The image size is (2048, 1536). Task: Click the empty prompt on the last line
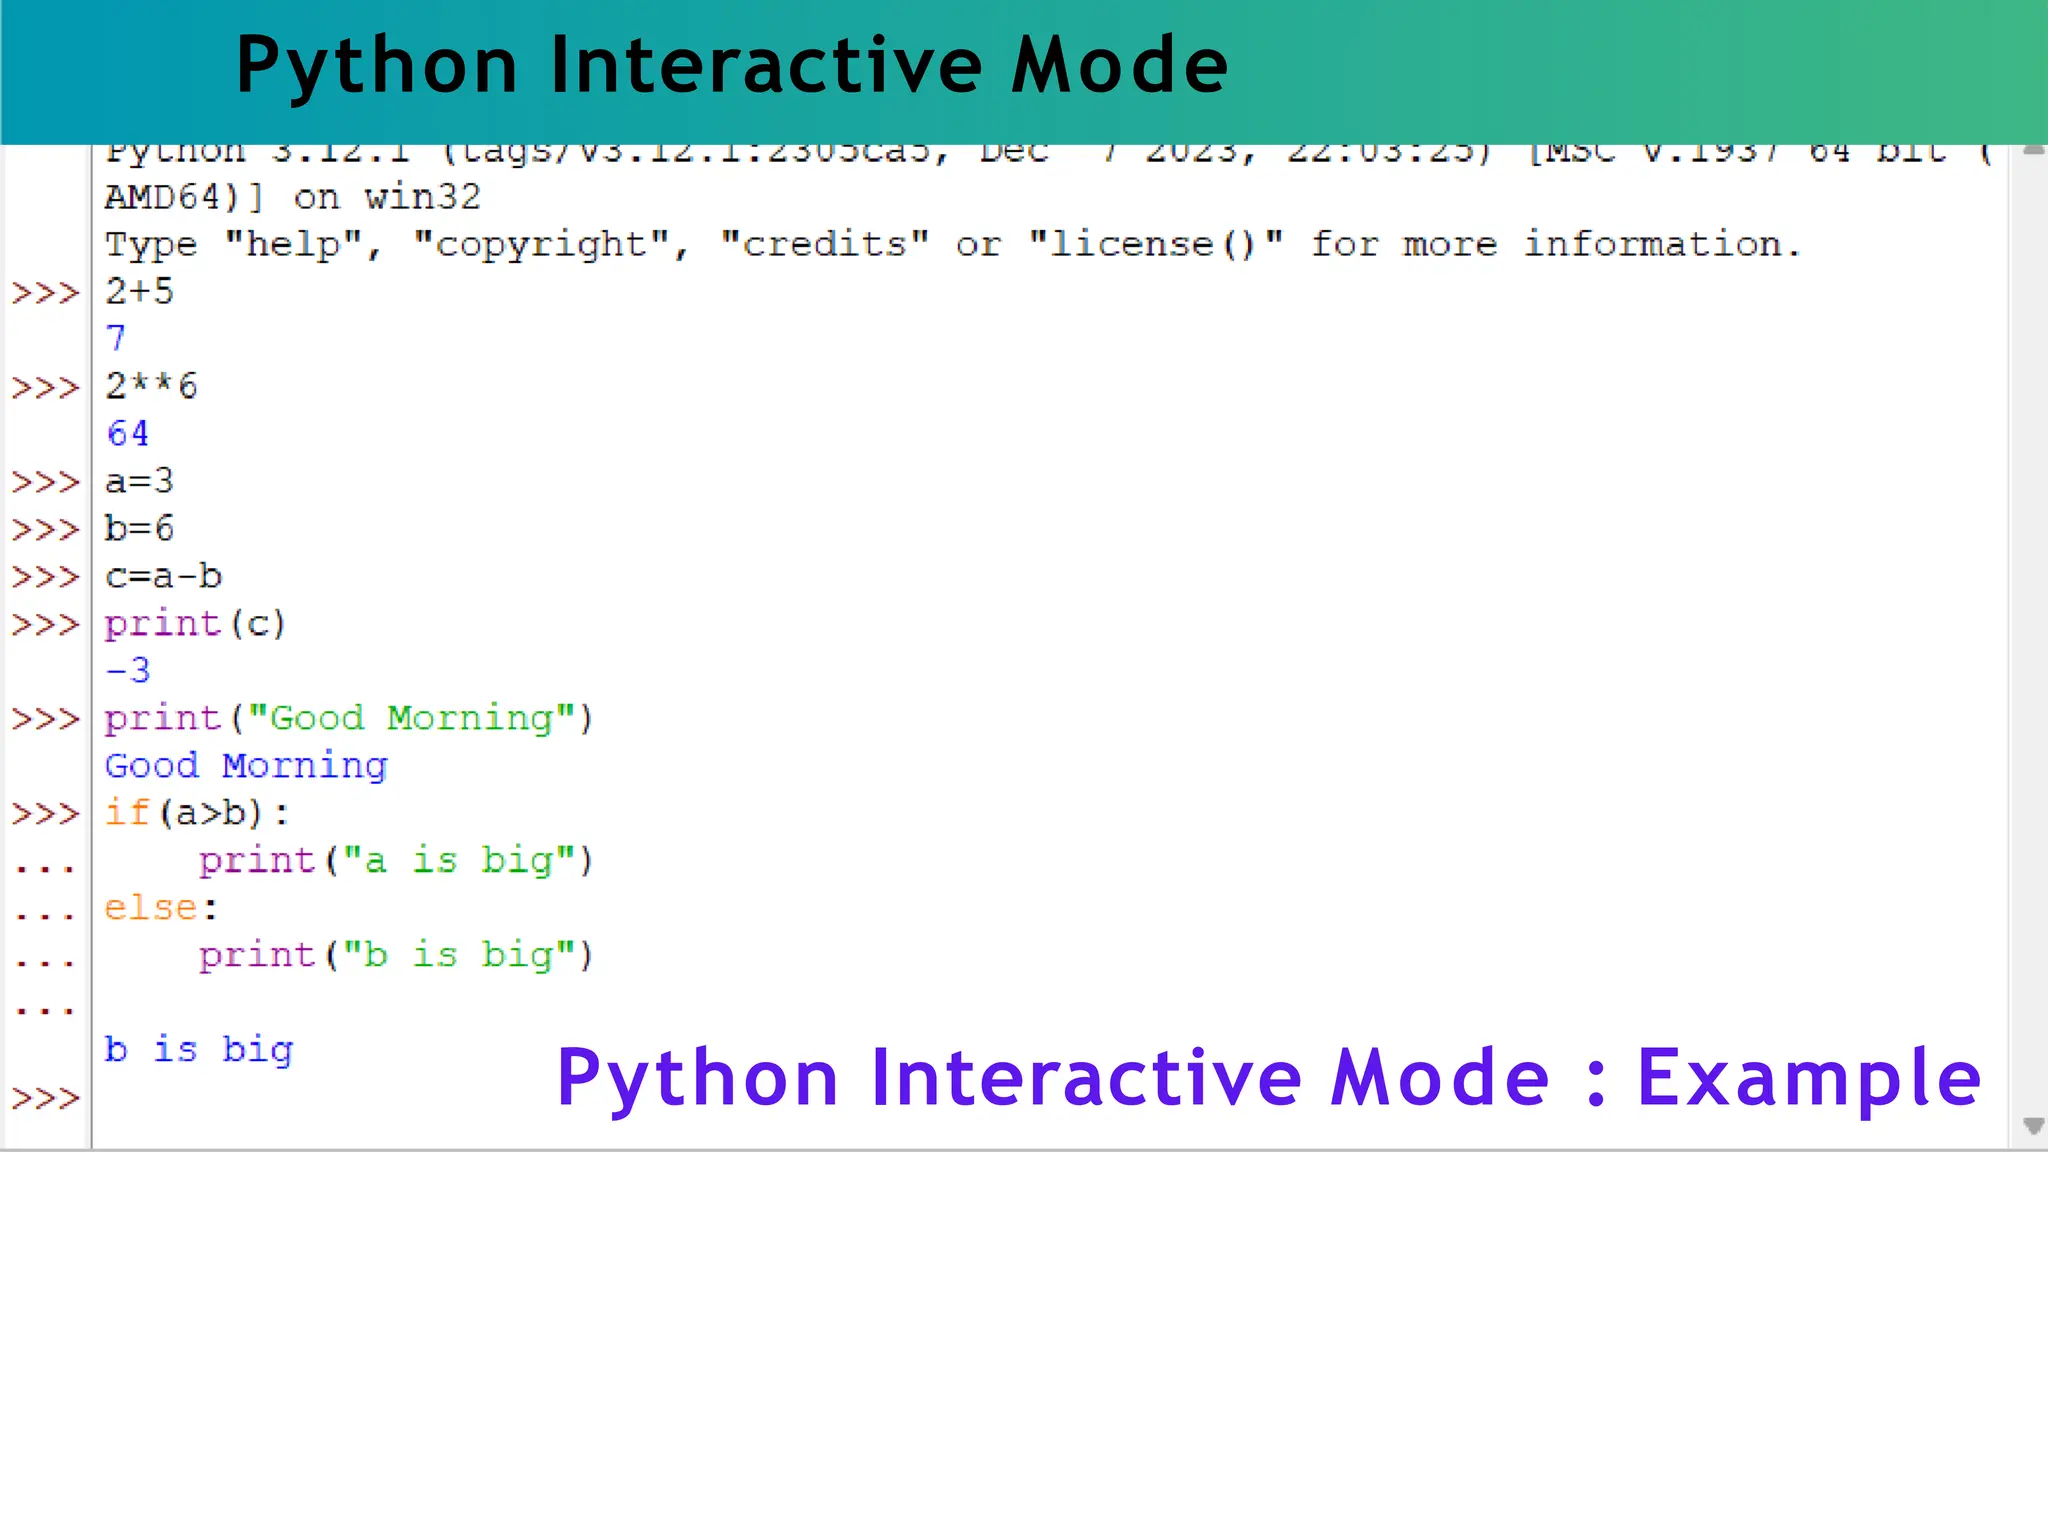click(x=46, y=1099)
